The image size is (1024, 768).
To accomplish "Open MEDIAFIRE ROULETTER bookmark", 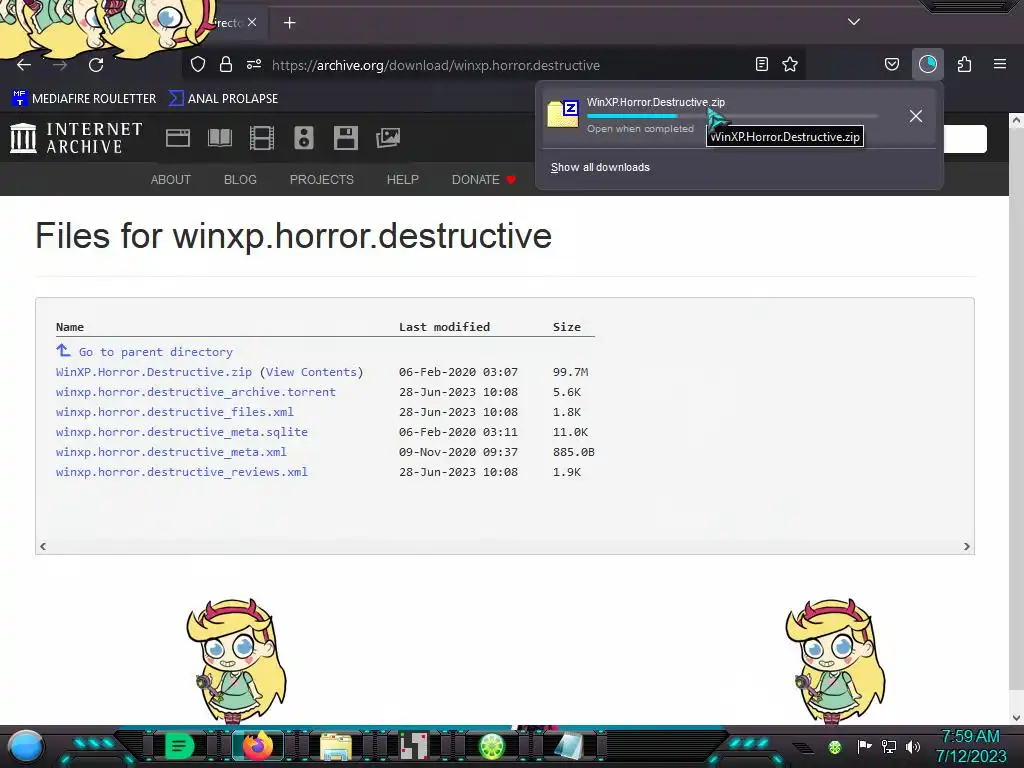I will click(x=84, y=99).
